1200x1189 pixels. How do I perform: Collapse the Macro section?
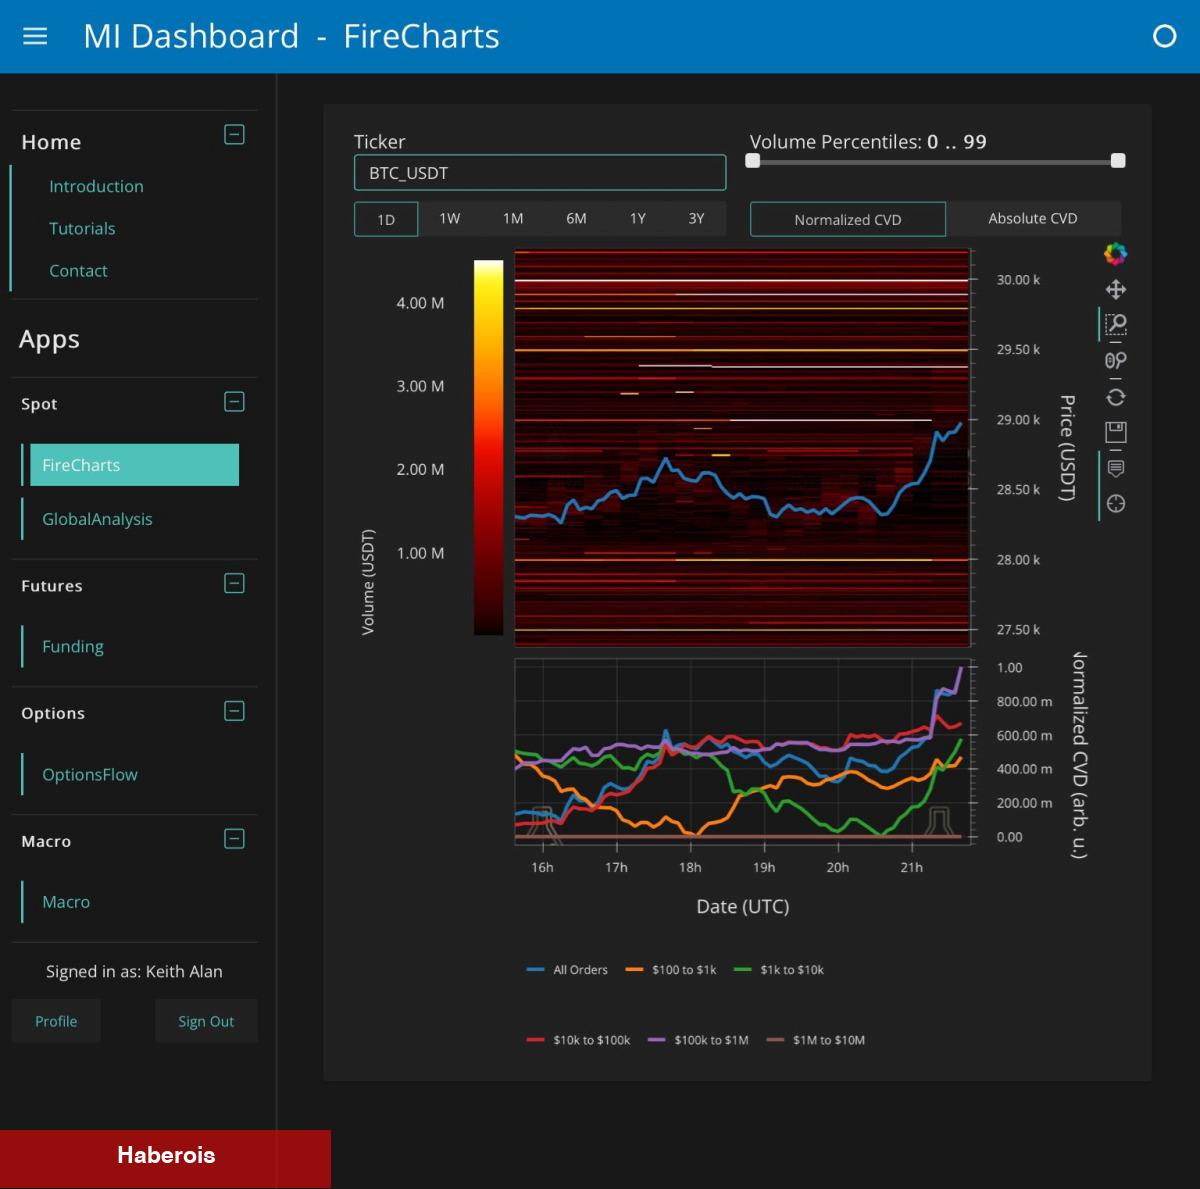pos(234,839)
